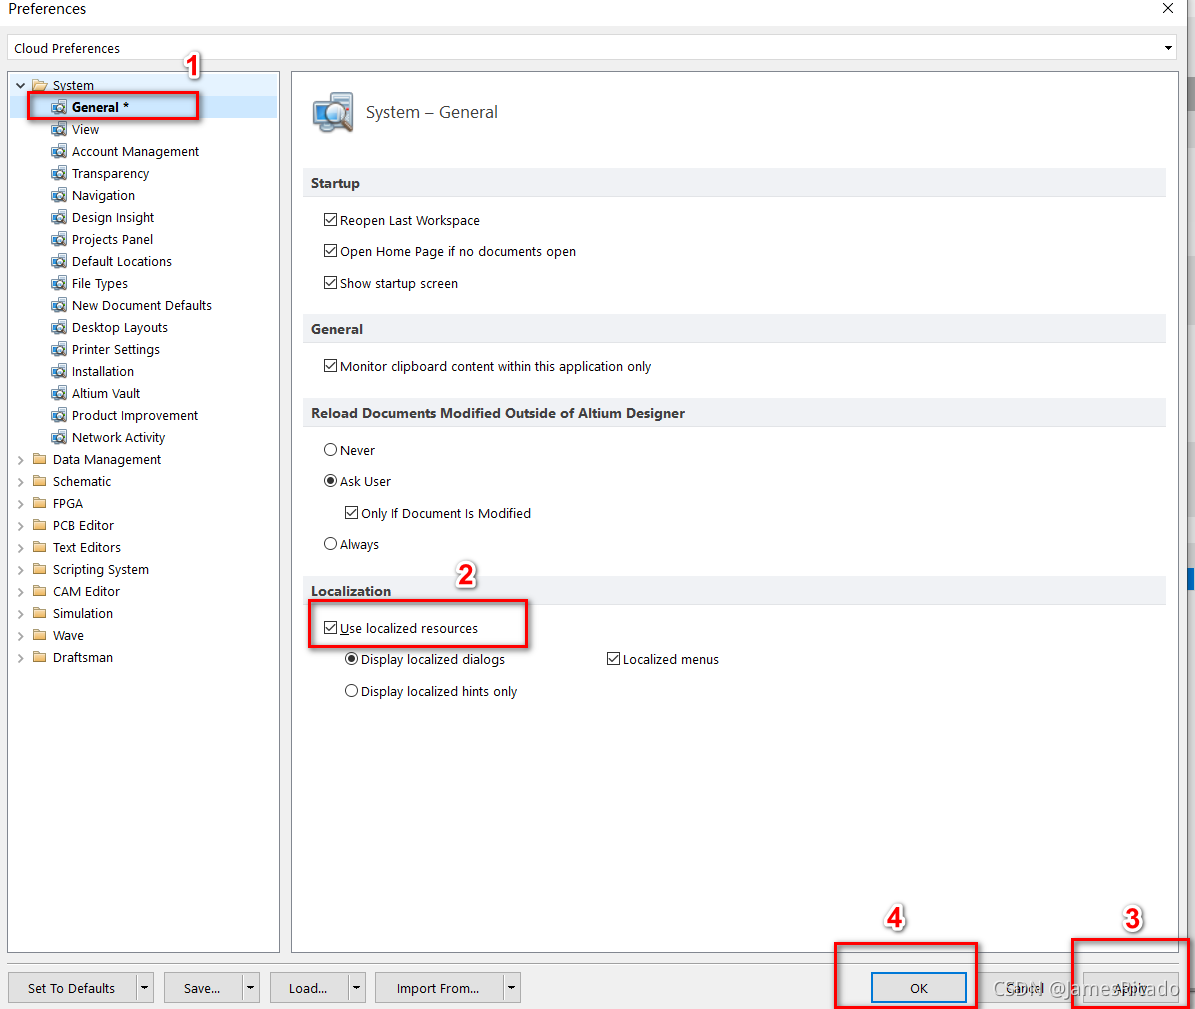Expand the FPGA node
Screen dimensions: 1195x1009
point(21,504)
